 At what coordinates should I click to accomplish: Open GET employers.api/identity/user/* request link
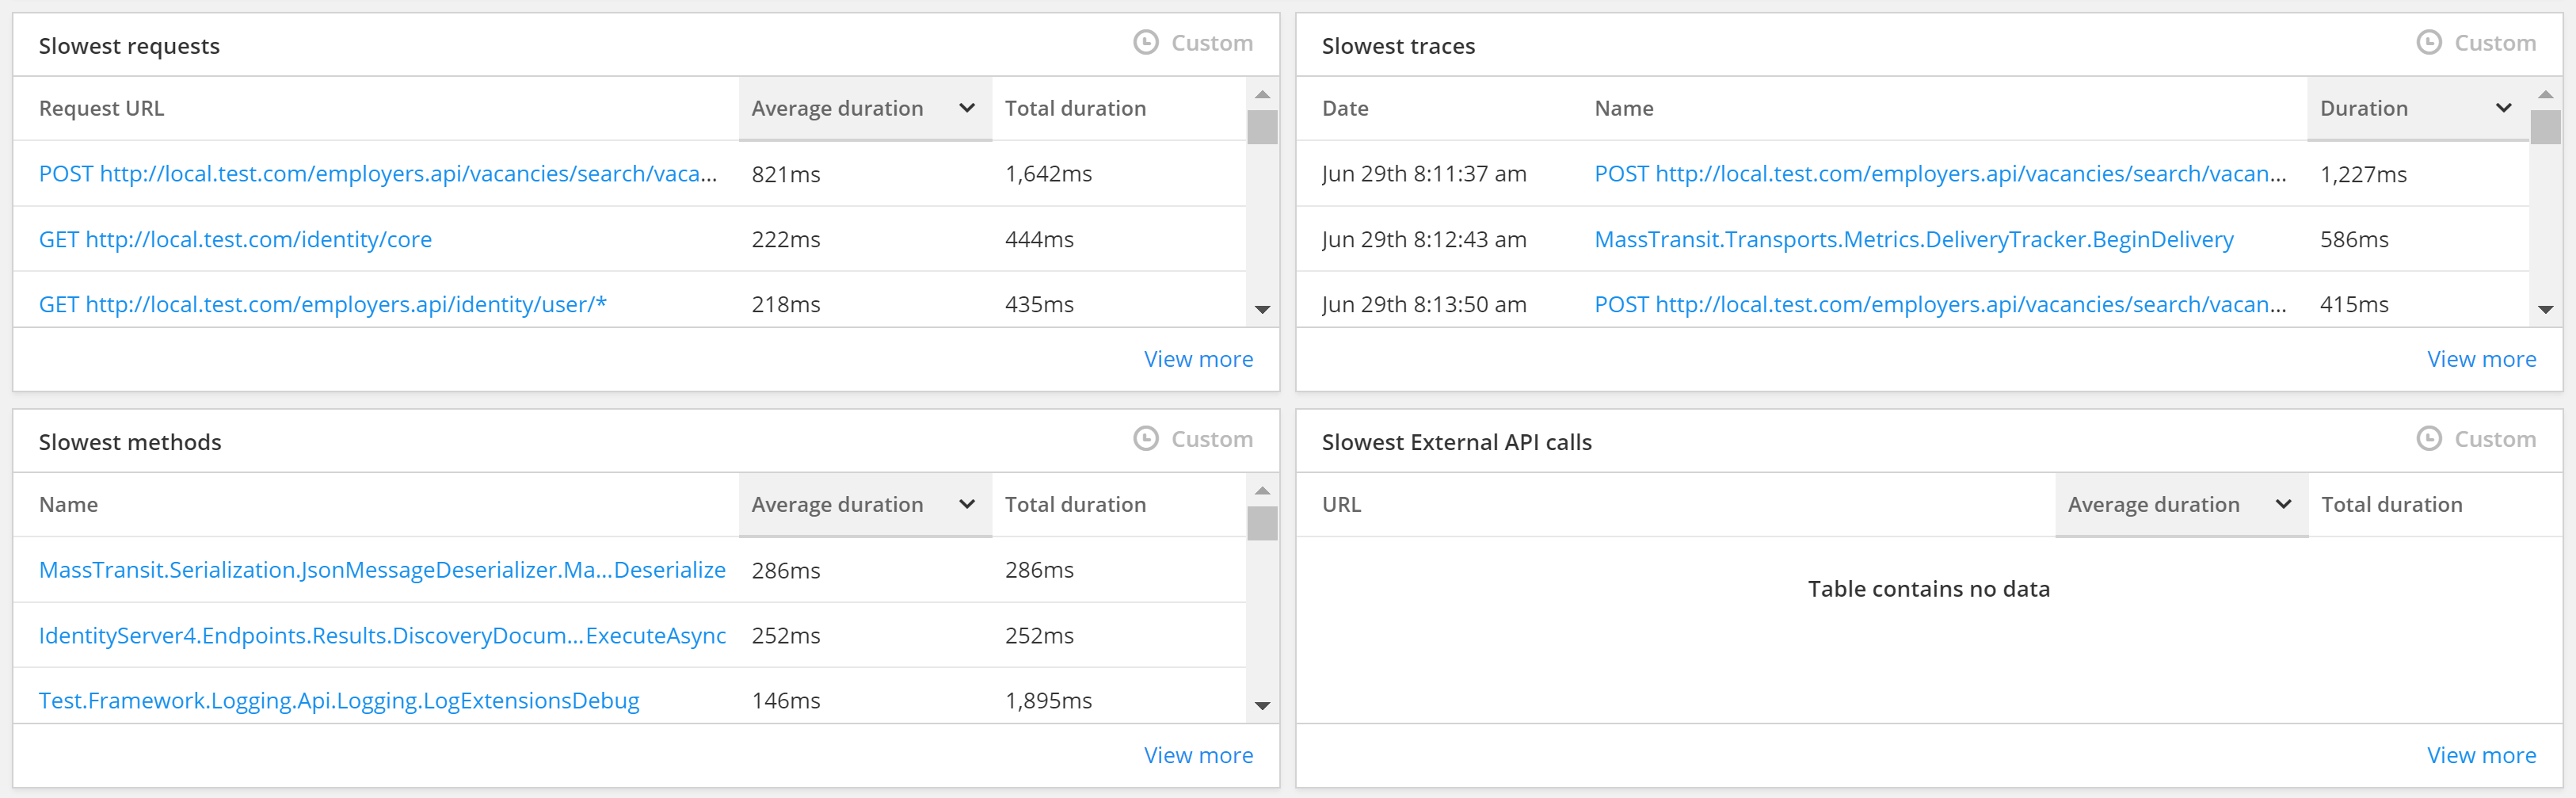(x=322, y=304)
